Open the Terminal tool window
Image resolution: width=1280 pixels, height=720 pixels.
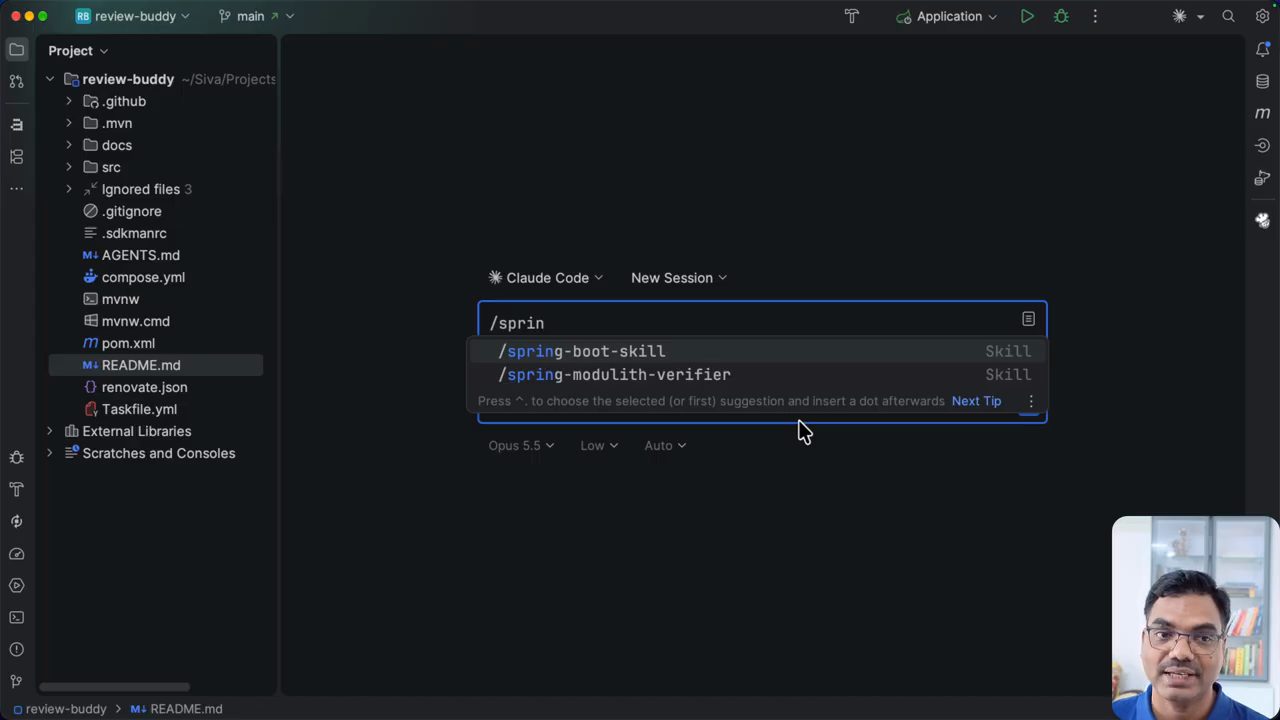(16, 617)
